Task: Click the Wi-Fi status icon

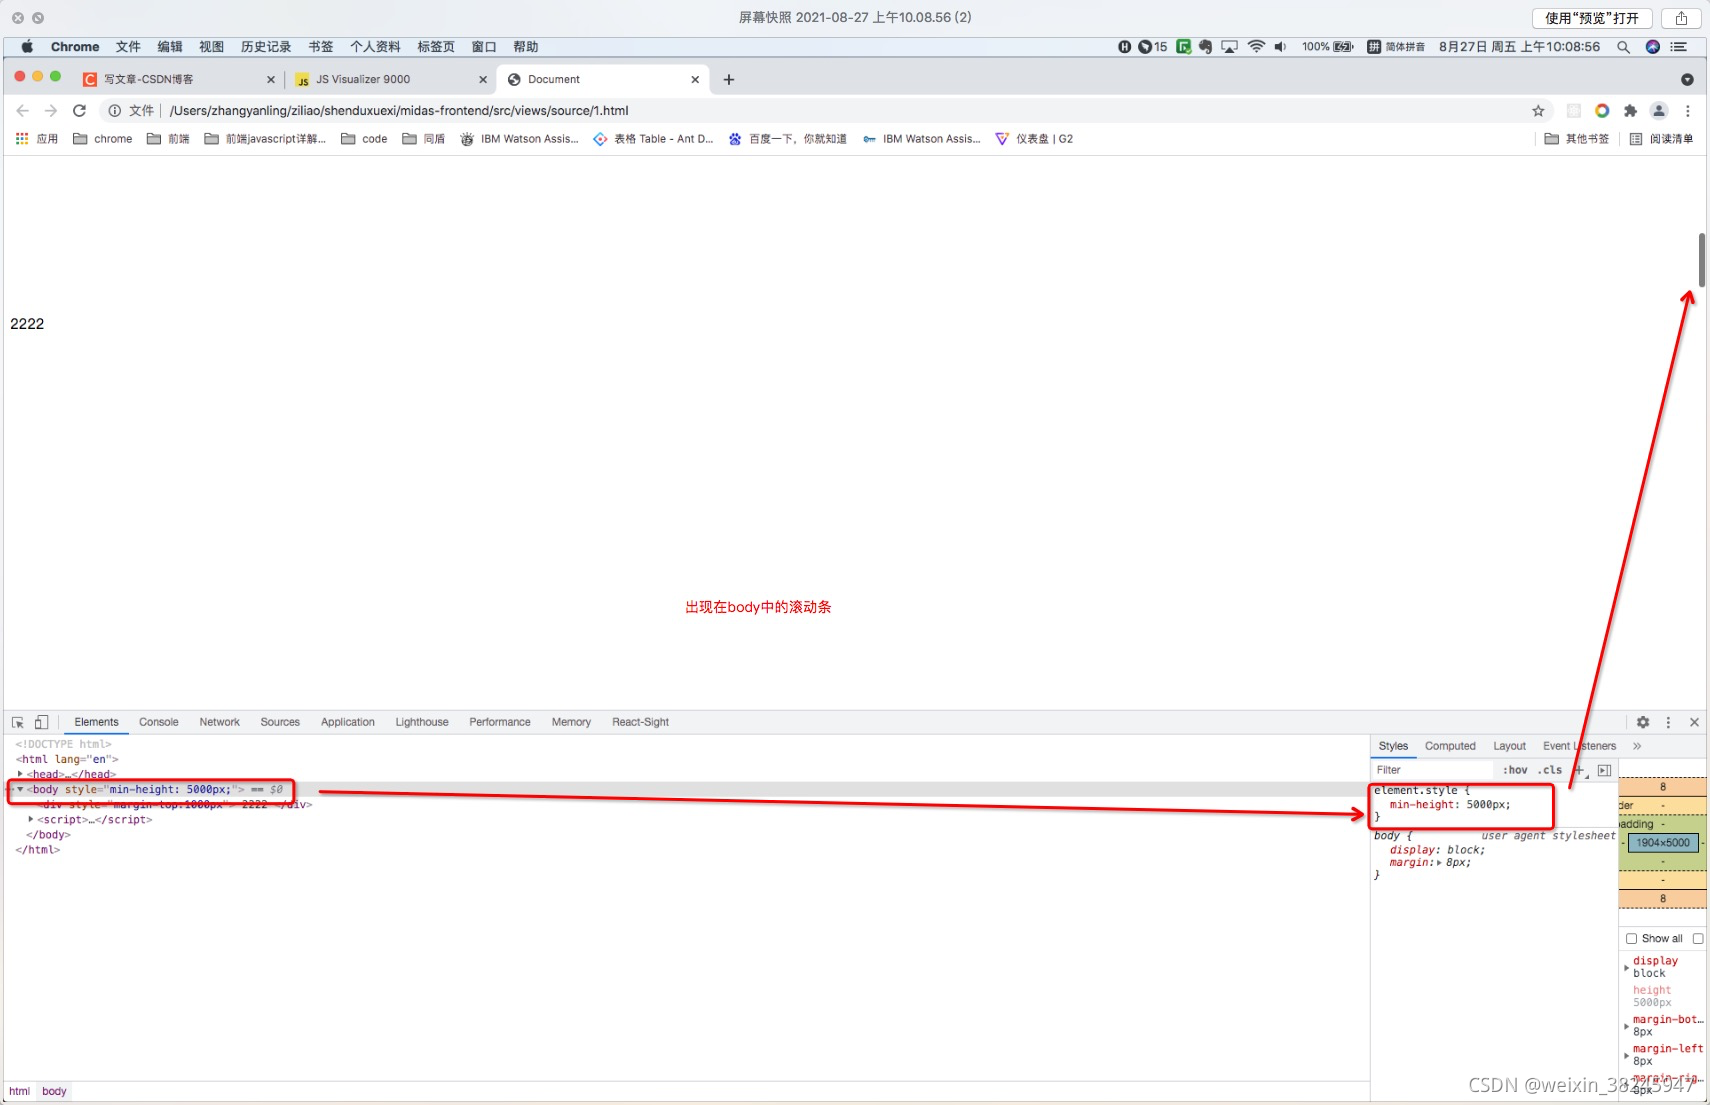Action: pyautogui.click(x=1256, y=47)
